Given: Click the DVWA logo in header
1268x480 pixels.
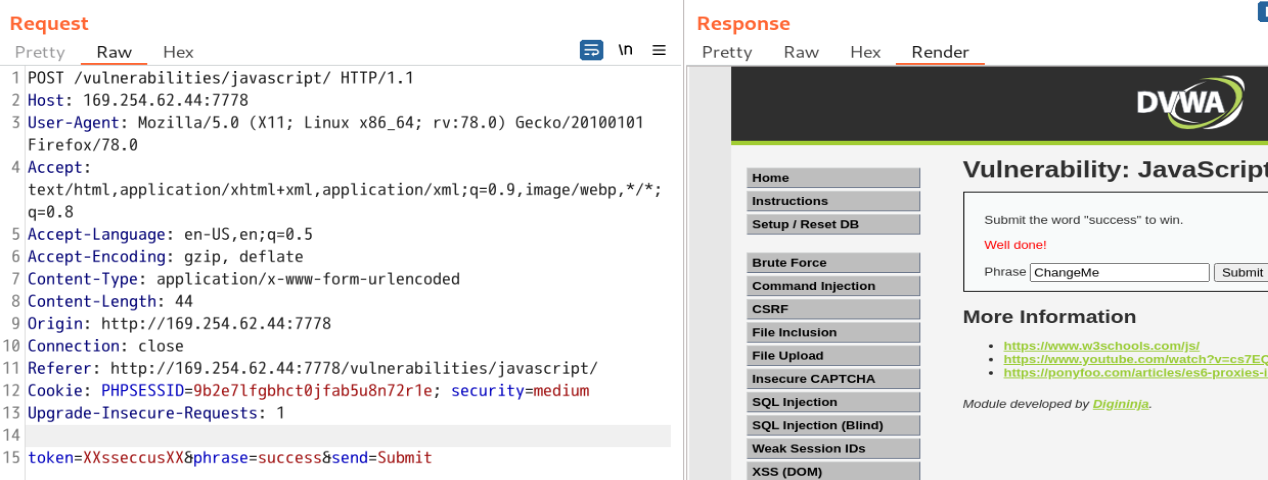Looking at the screenshot, I should point(1189,103).
